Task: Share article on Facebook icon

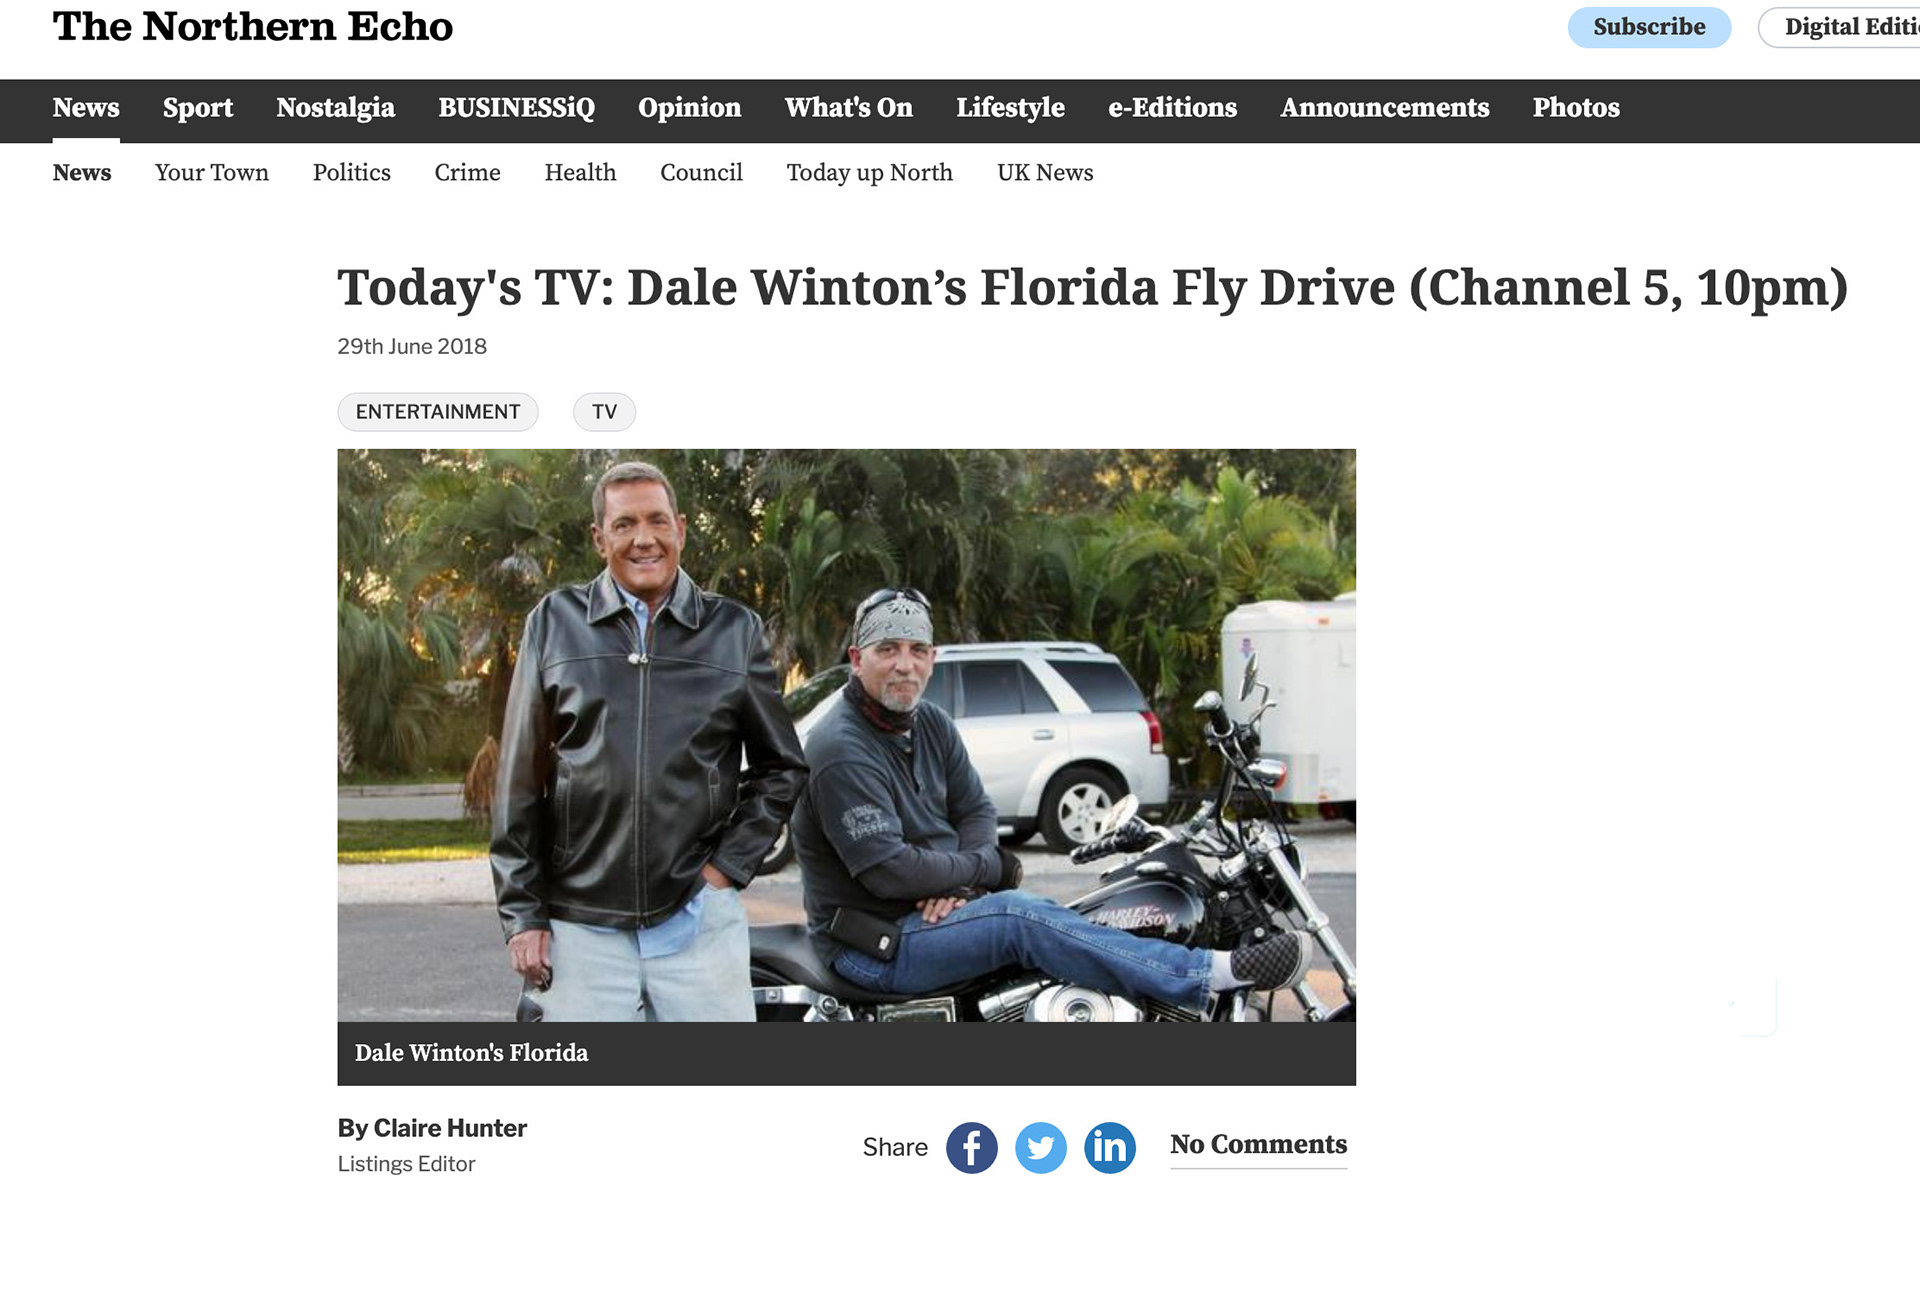Action: 971,1147
